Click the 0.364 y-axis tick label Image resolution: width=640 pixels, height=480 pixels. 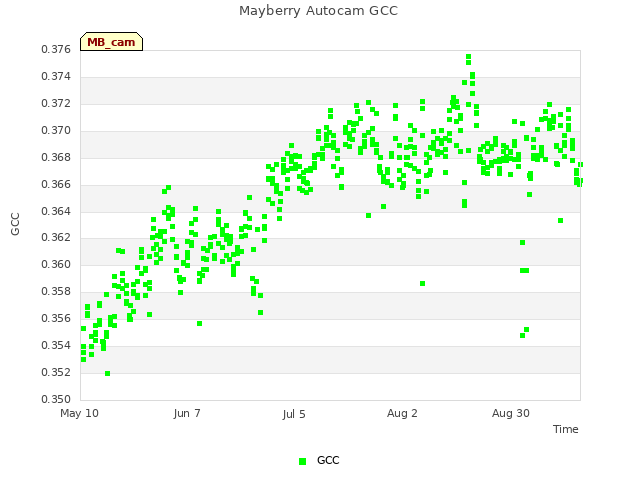[56, 211]
